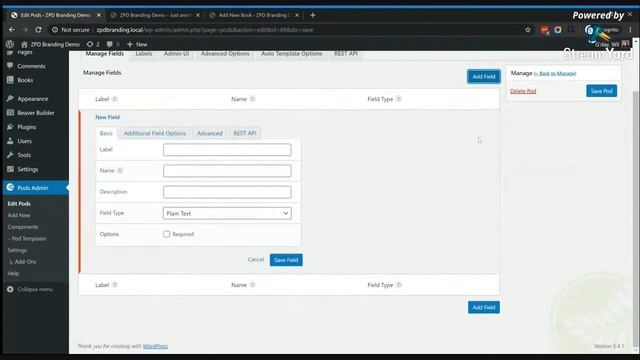Switch to the Auto Template Options tab
This screenshot has width=640, height=360.
(x=291, y=54)
